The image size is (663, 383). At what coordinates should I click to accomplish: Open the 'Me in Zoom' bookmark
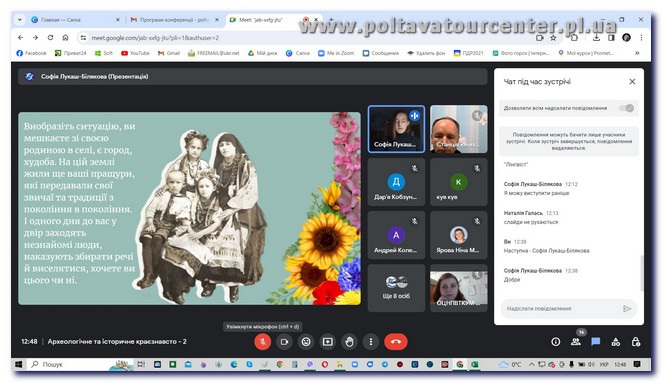click(x=336, y=53)
